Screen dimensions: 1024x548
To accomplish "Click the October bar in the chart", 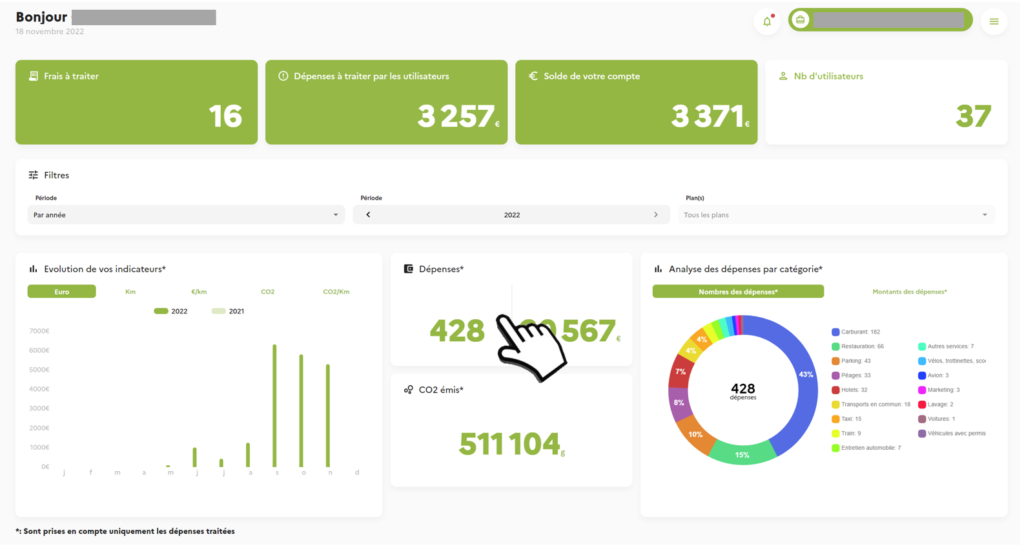I will pyautogui.click(x=301, y=411).
